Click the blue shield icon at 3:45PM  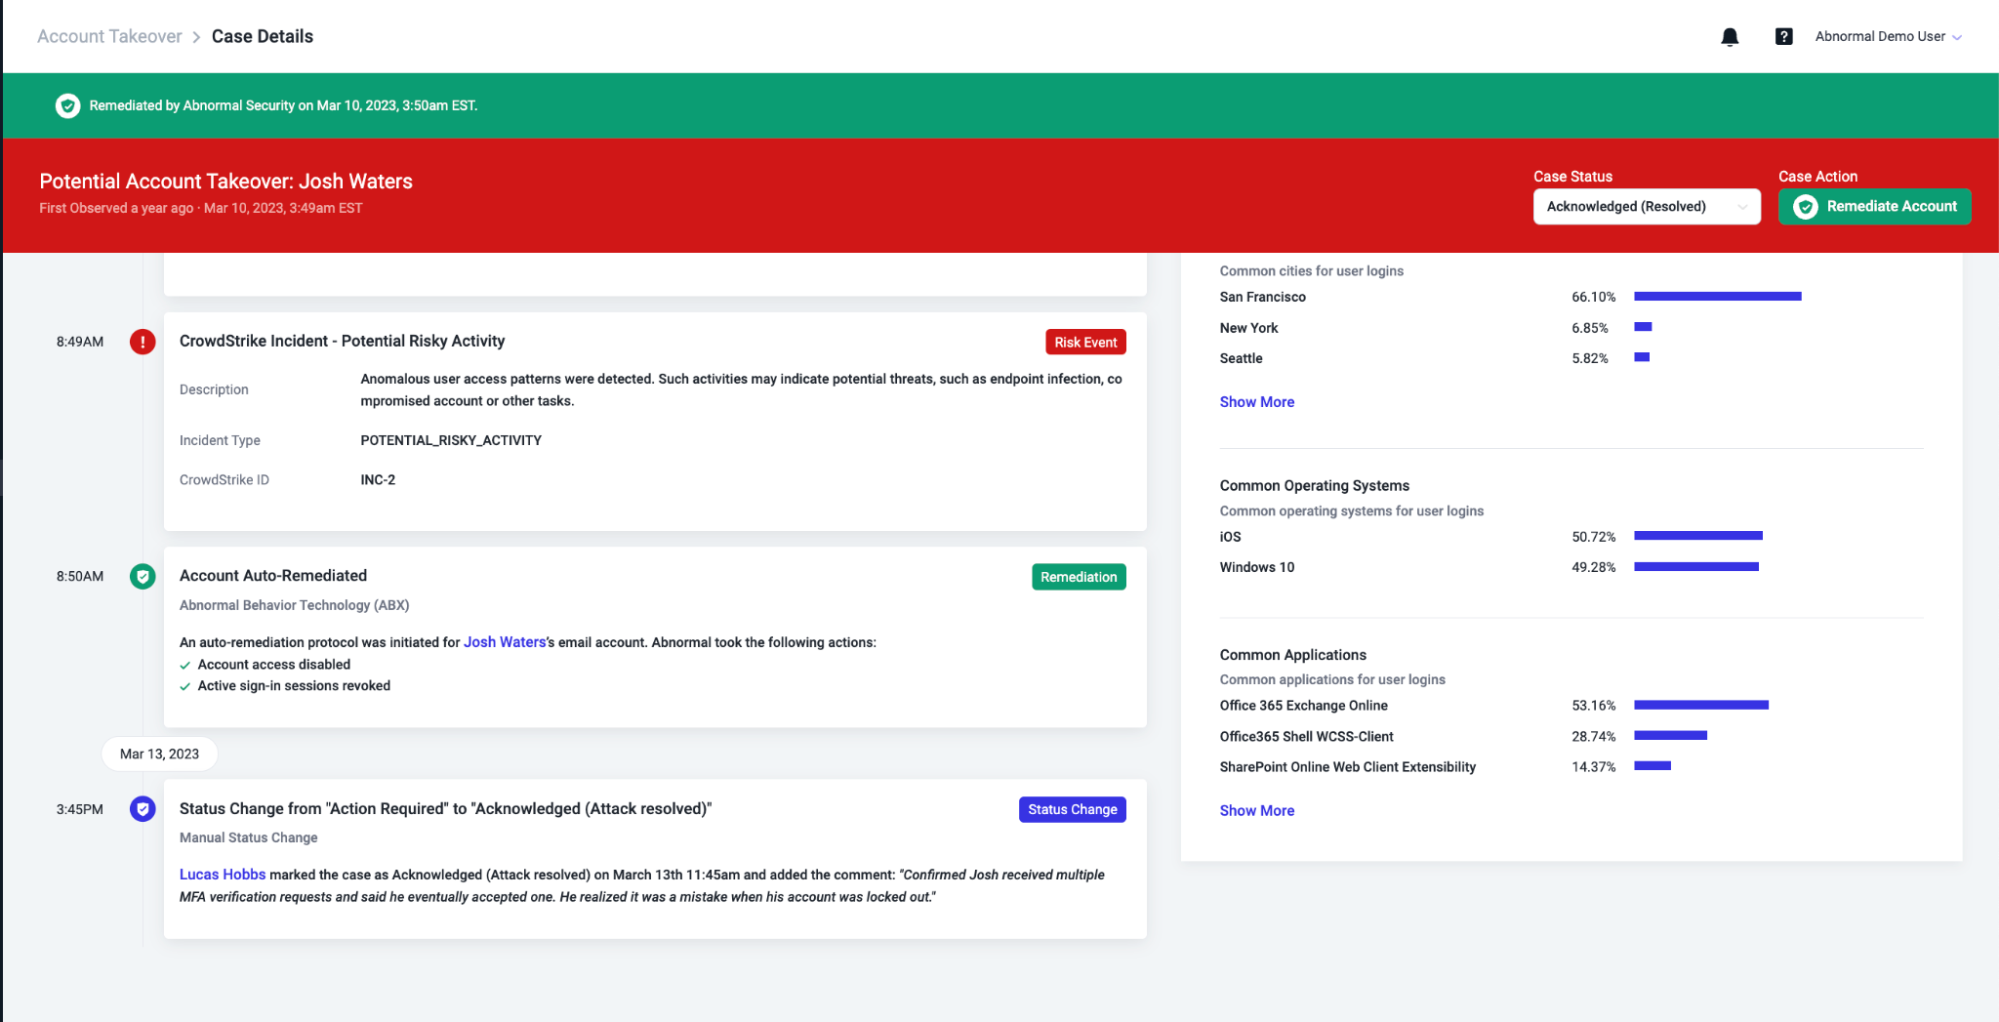[142, 809]
